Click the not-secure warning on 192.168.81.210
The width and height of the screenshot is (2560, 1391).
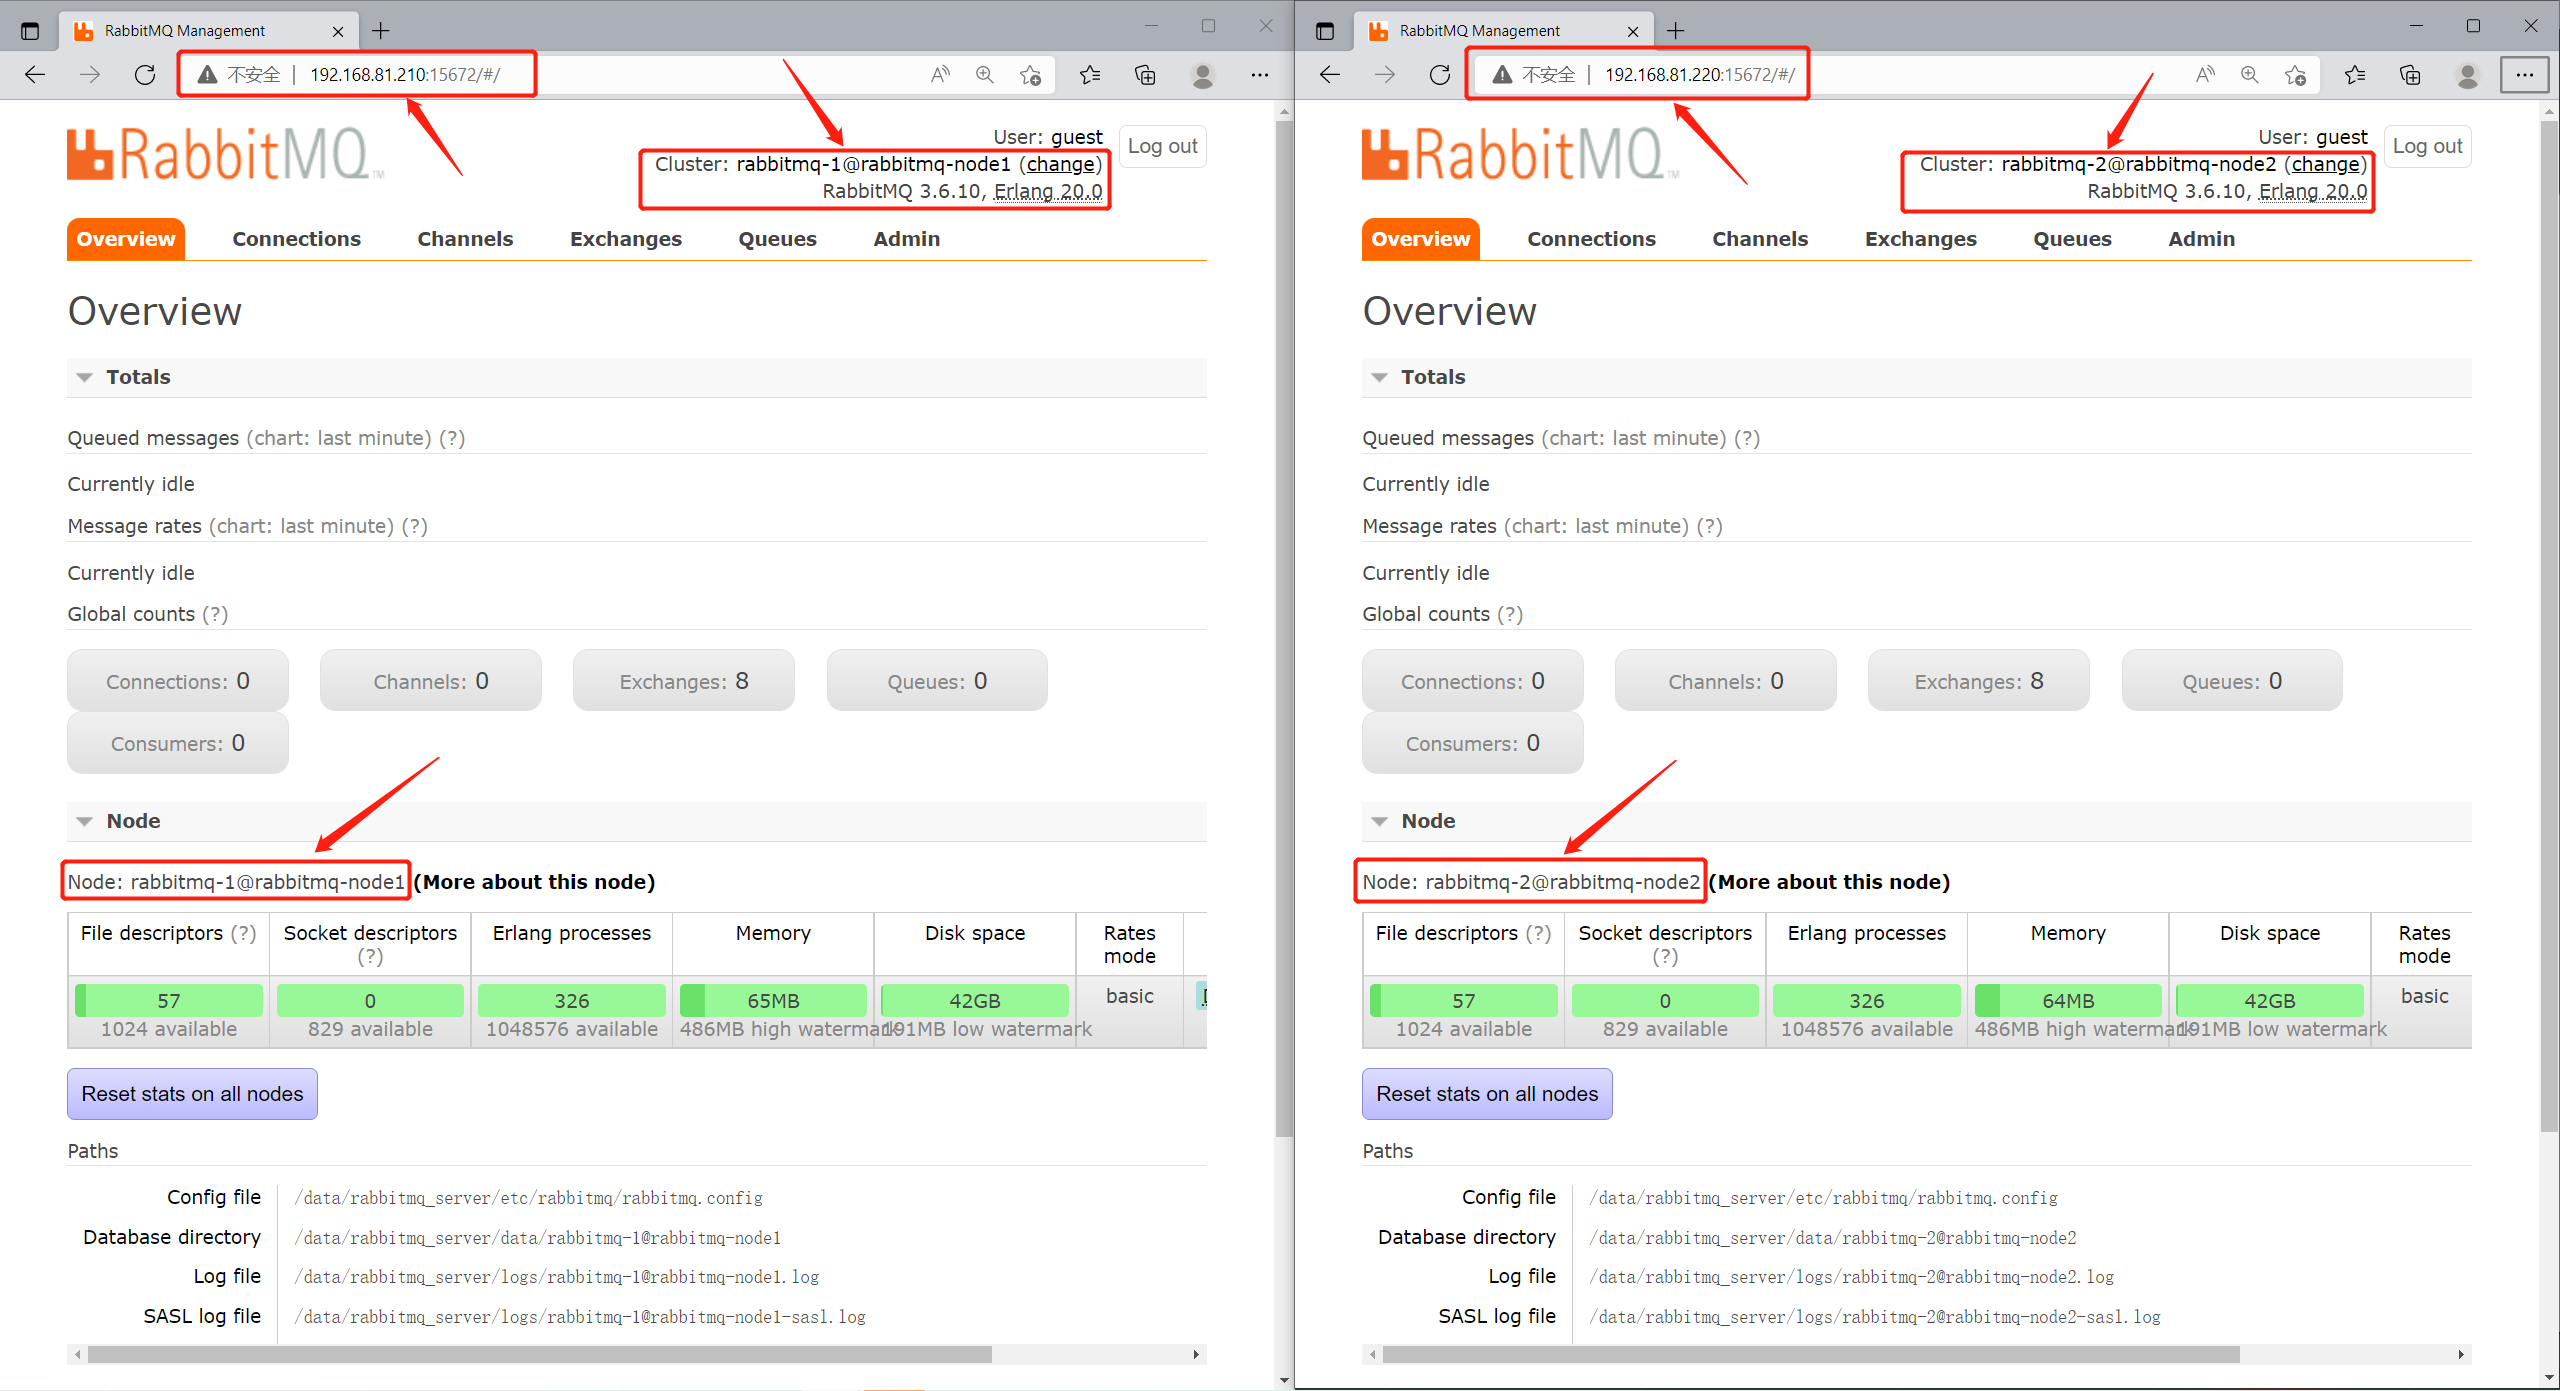click(240, 75)
